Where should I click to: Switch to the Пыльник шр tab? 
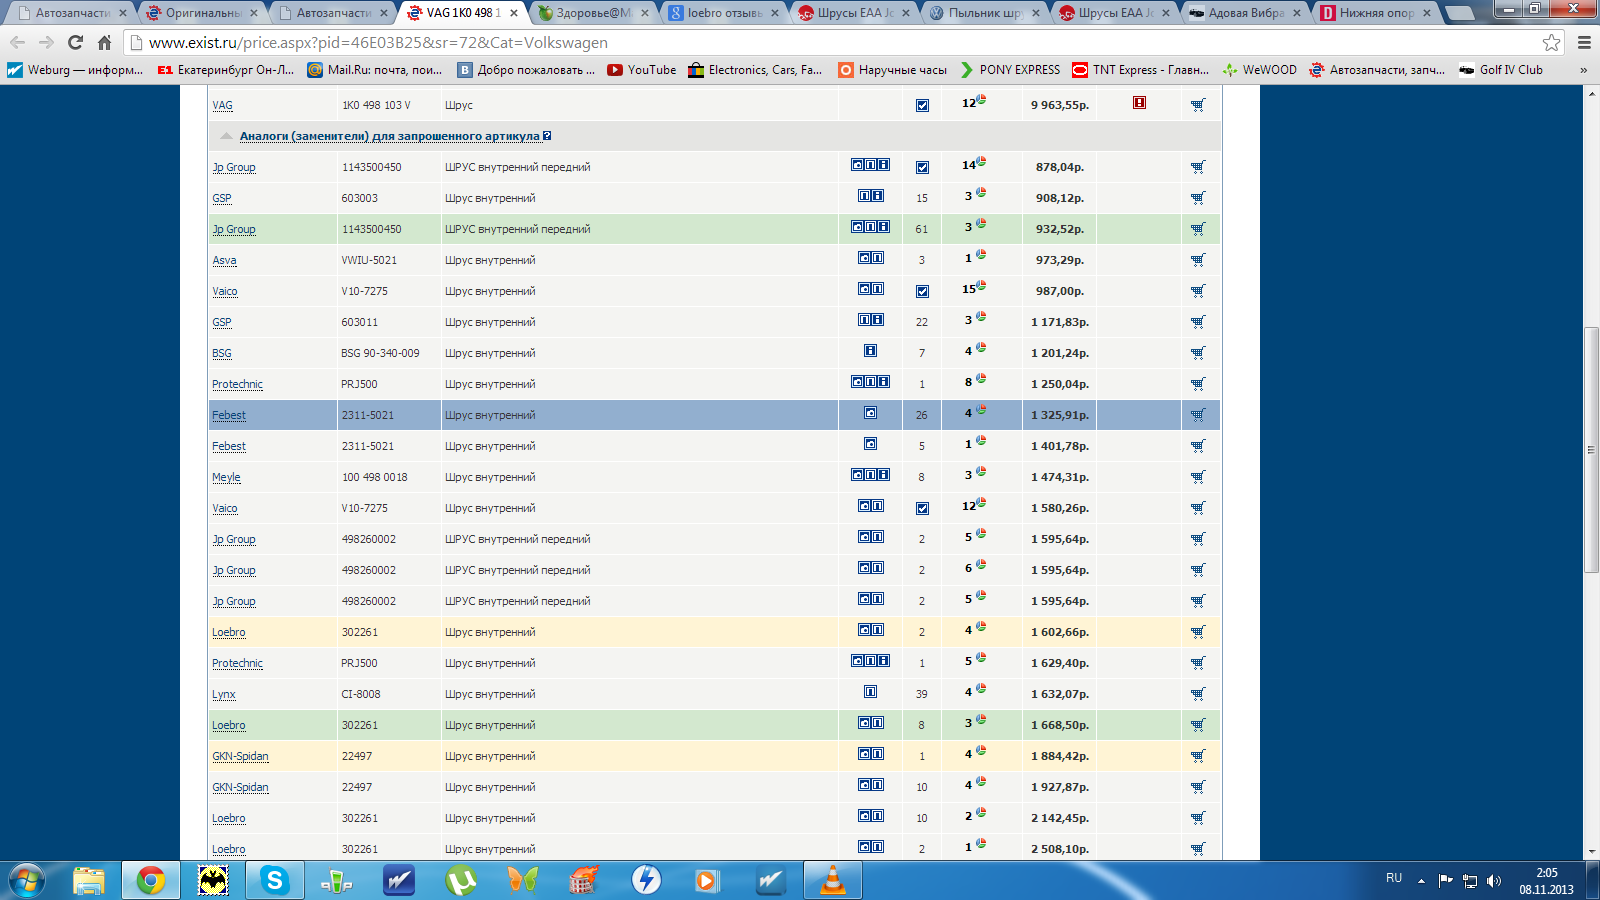point(985,13)
